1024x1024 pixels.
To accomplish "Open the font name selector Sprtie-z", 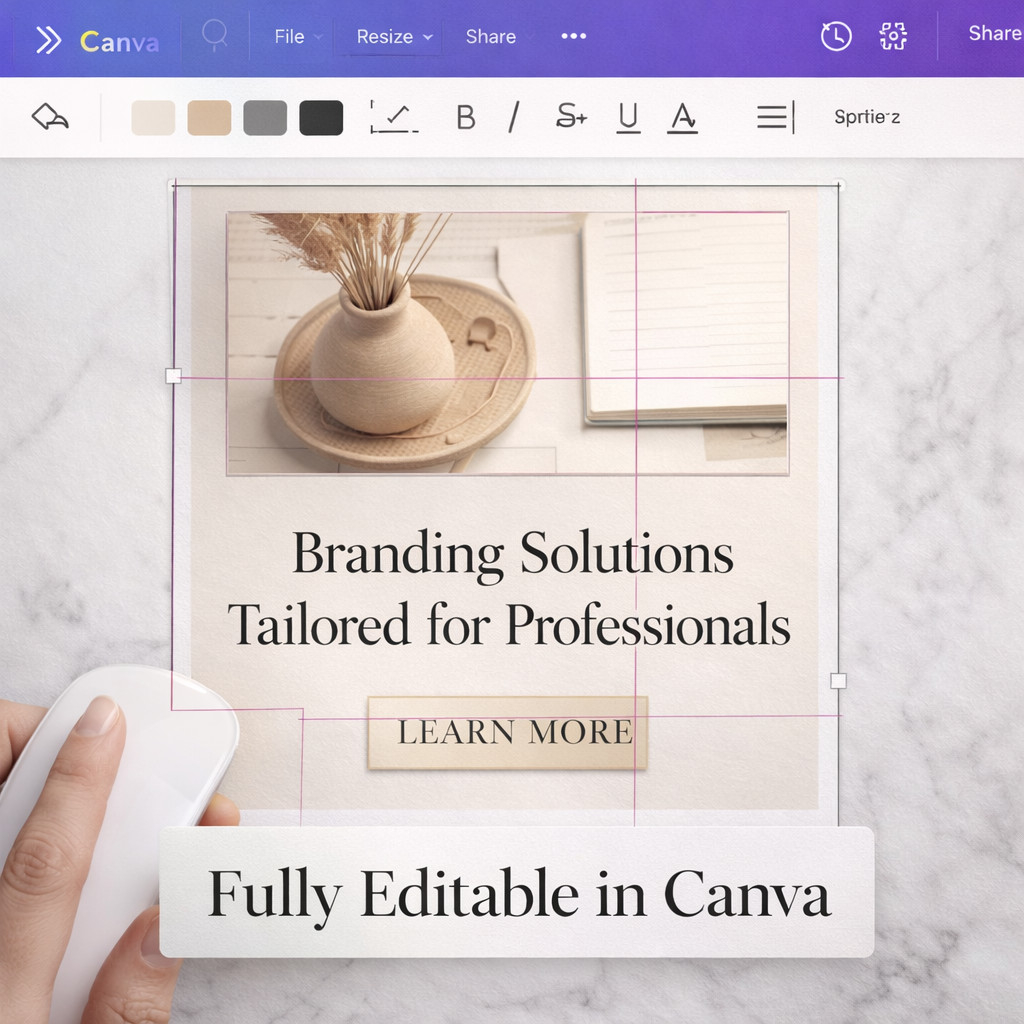I will 867,117.
